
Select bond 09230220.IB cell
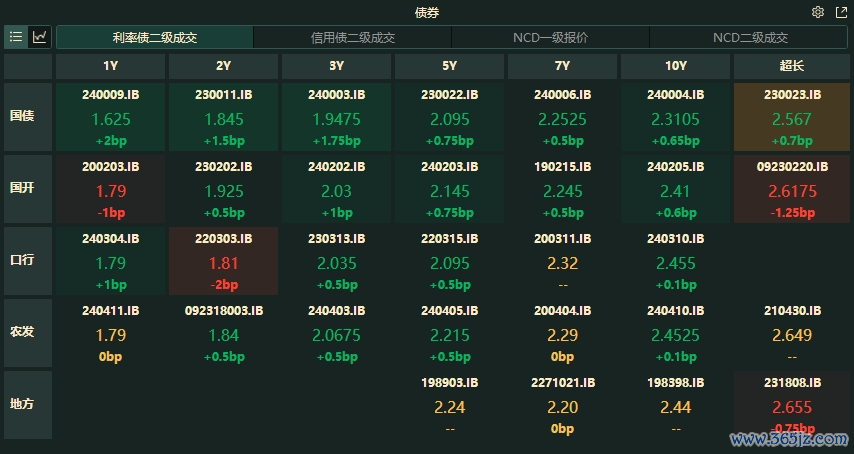click(x=792, y=188)
